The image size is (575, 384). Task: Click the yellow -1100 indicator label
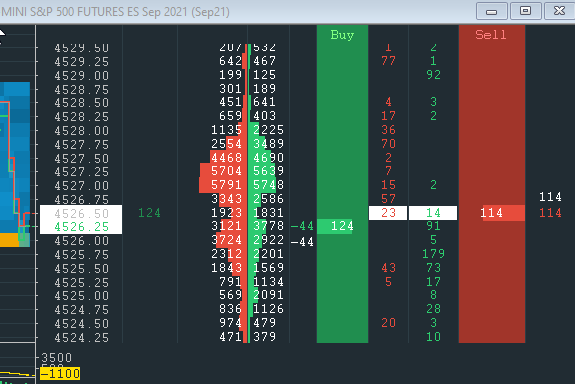coord(60,374)
